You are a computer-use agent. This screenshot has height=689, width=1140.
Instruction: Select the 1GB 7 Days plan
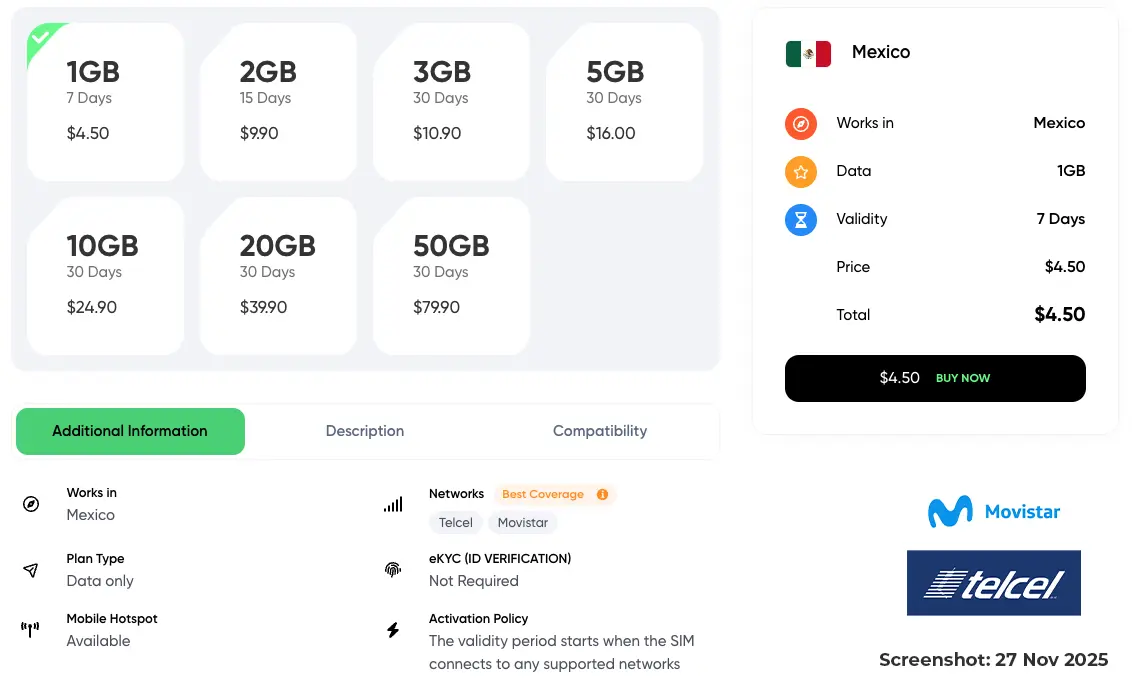pyautogui.click(x=105, y=102)
